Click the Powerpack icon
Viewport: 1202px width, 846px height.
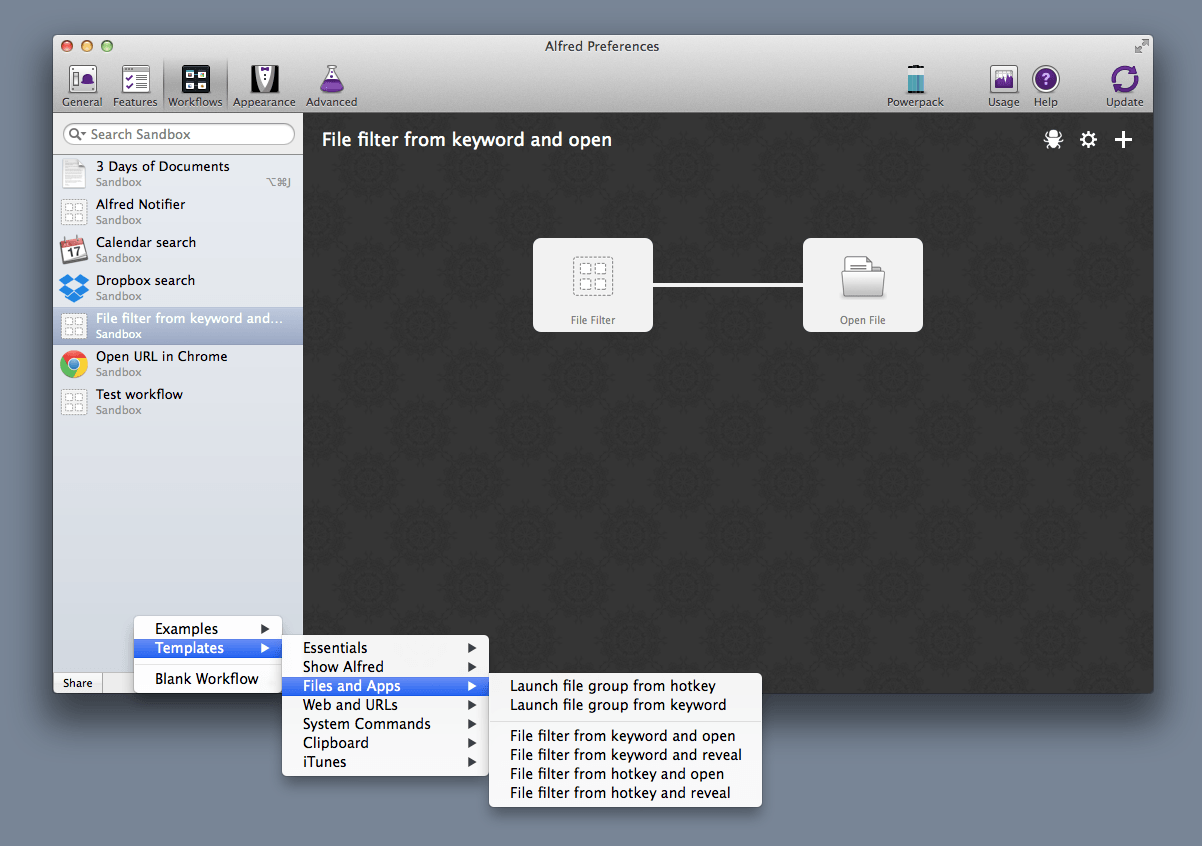[915, 85]
